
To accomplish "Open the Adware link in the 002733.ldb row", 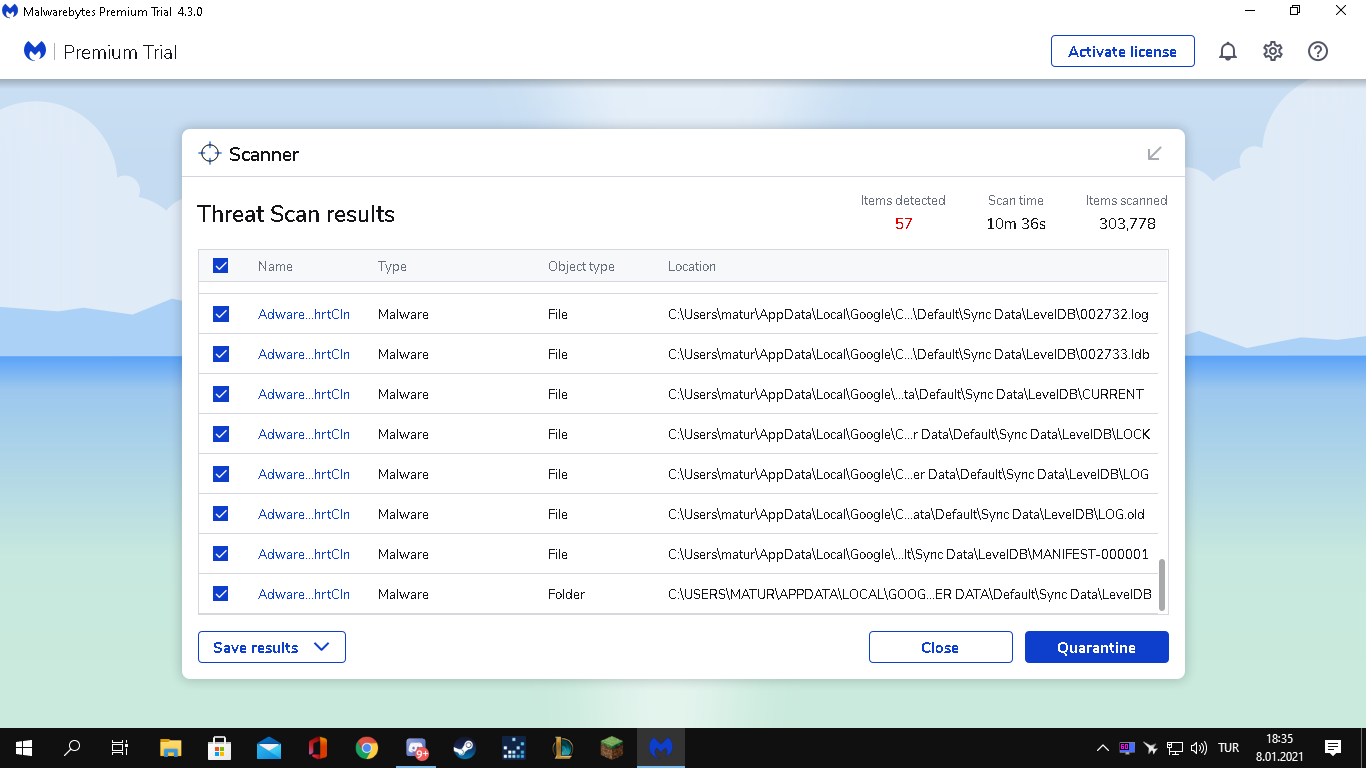I will coord(304,354).
